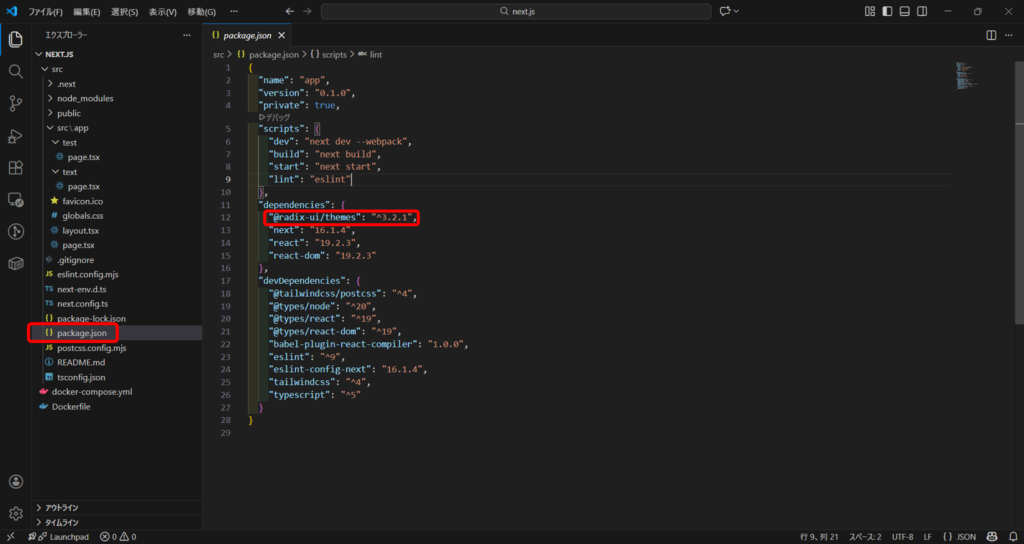Viewport: 1024px width, 544px height.
Task: Open the Manage gear icon
Action: pos(15,513)
